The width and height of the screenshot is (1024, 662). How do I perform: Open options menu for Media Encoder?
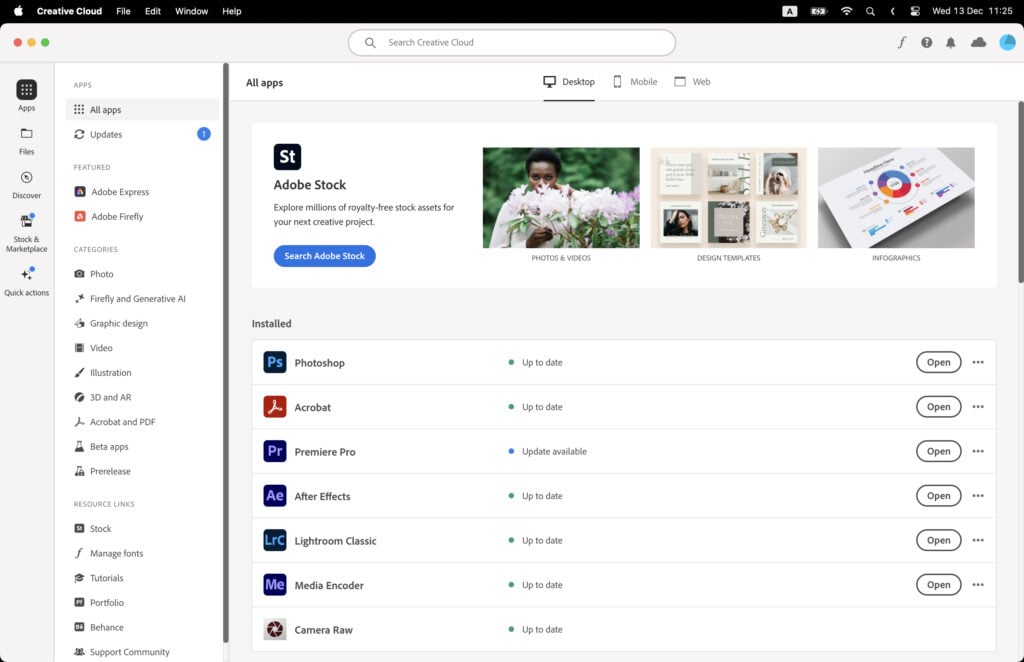[978, 584]
